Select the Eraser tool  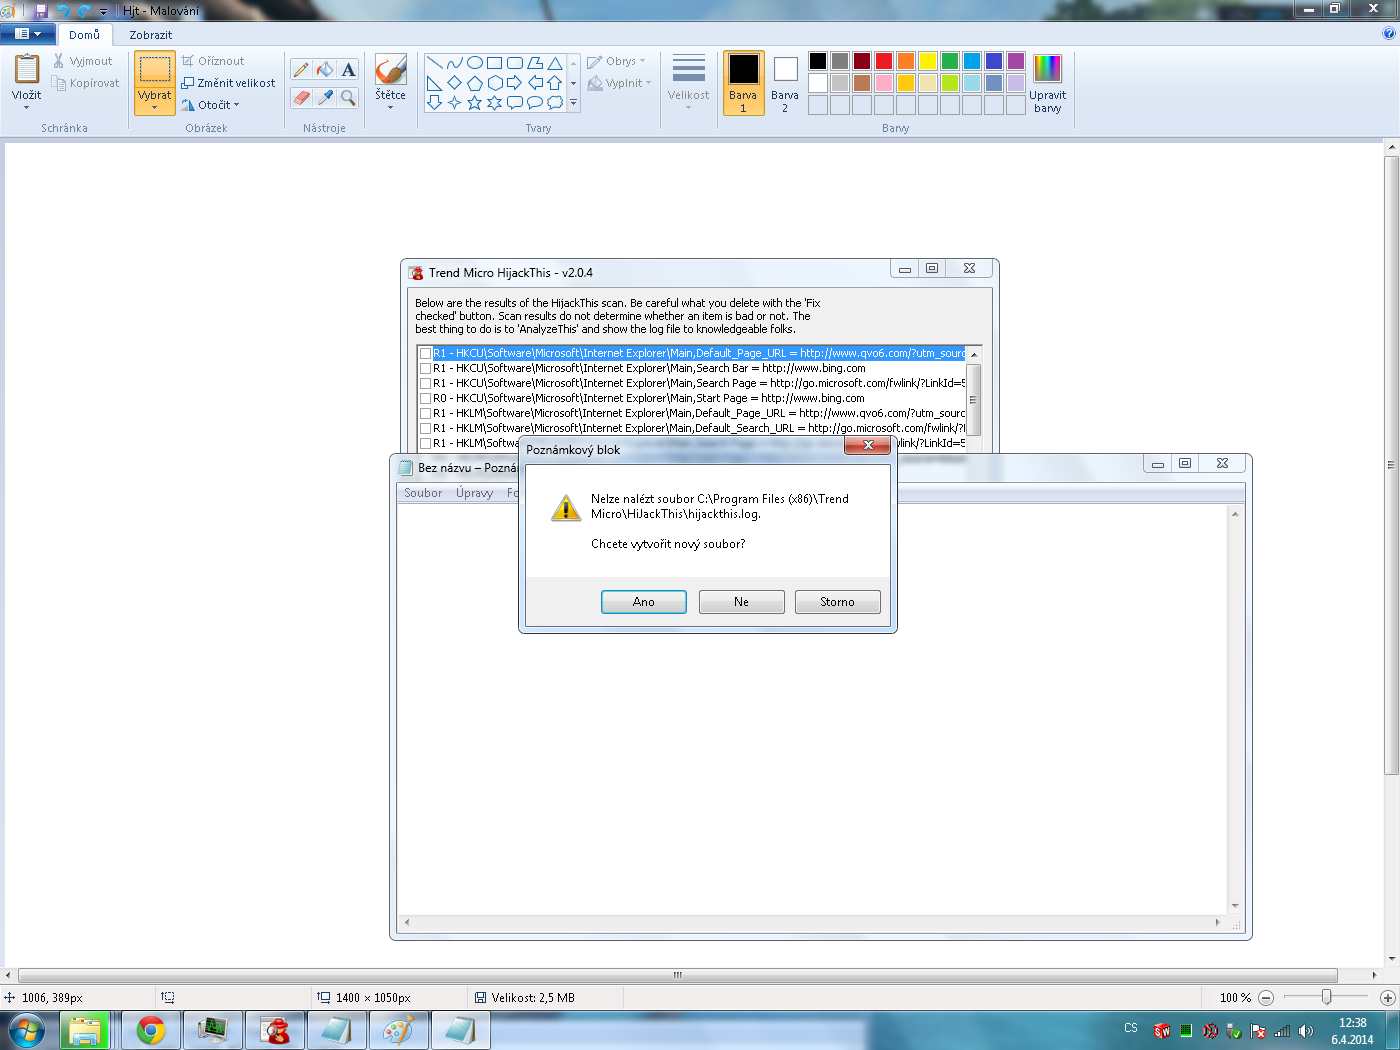[x=301, y=97]
